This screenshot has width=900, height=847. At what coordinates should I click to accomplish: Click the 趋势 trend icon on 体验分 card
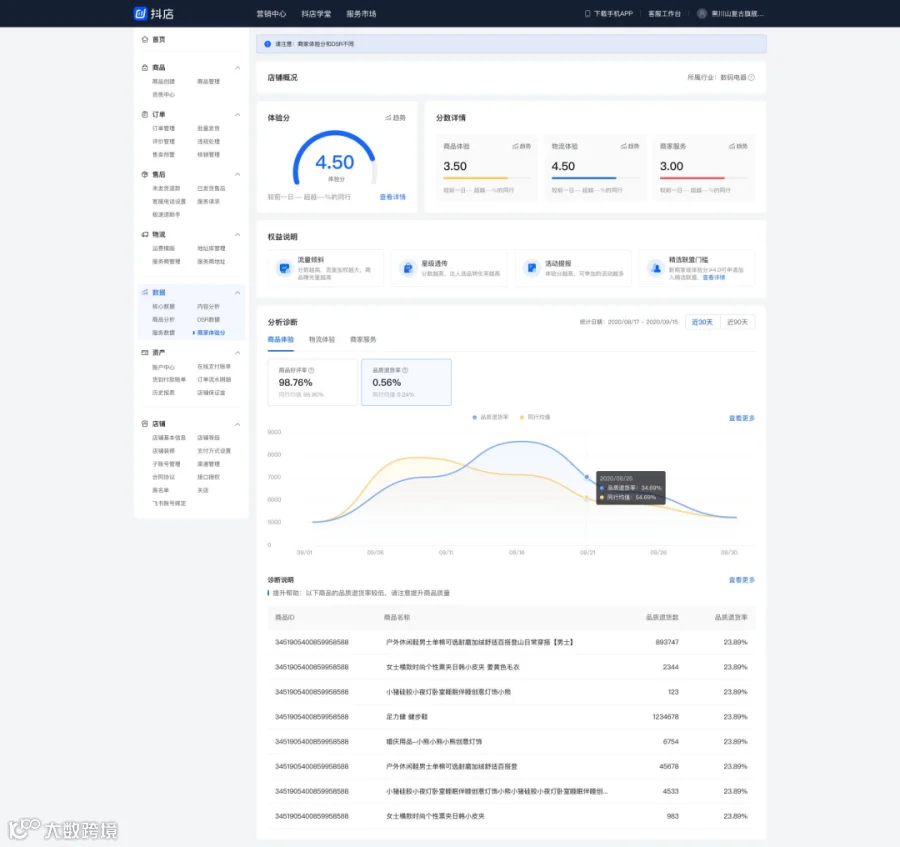[389, 118]
